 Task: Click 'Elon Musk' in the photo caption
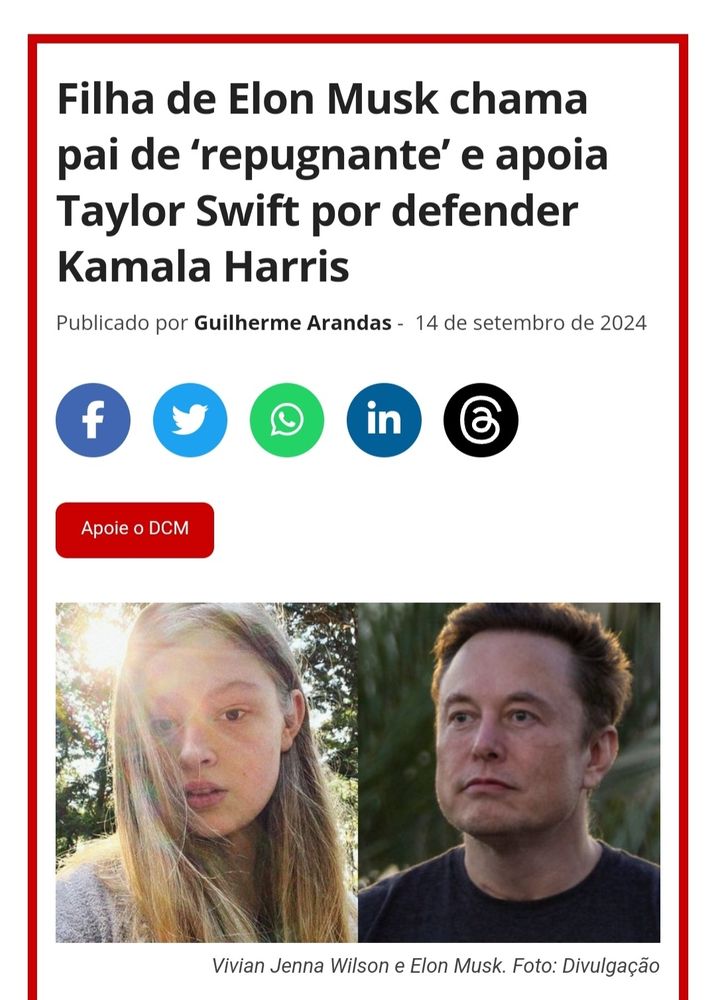pyautogui.click(x=457, y=966)
